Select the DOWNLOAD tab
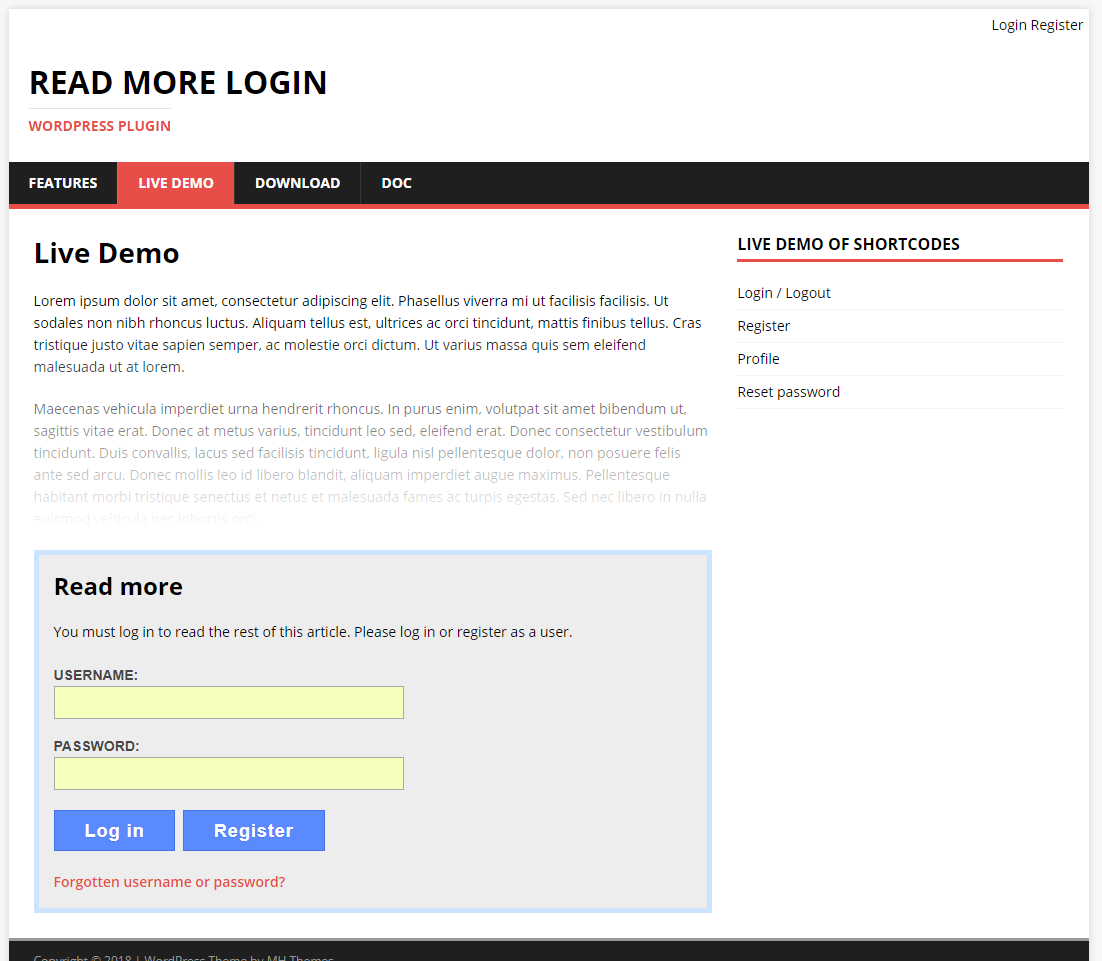The height and width of the screenshot is (961, 1102). tap(297, 183)
